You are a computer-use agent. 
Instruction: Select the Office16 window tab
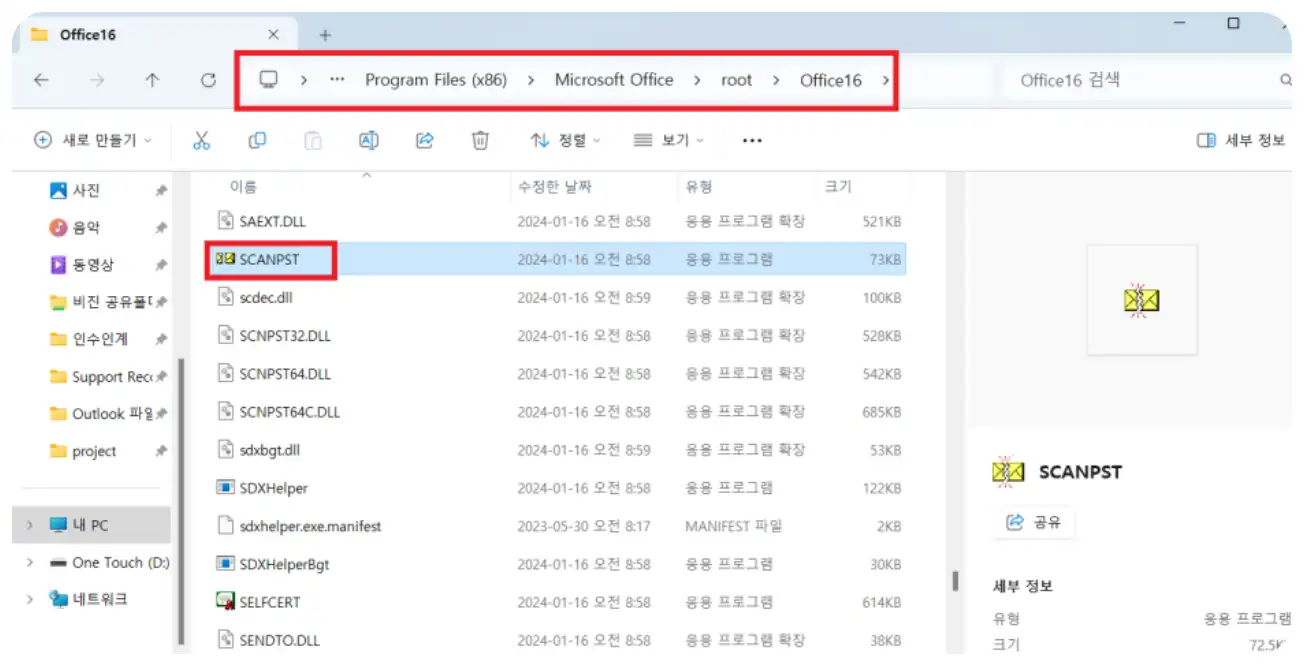tap(155, 35)
